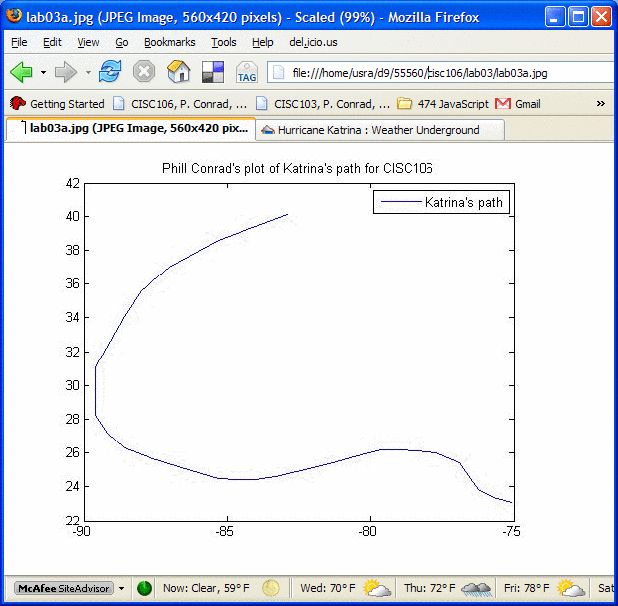Switch to the Hurricane Katrina Weather Underground tab
Image resolution: width=618 pixels, height=606 pixels.
pos(380,130)
